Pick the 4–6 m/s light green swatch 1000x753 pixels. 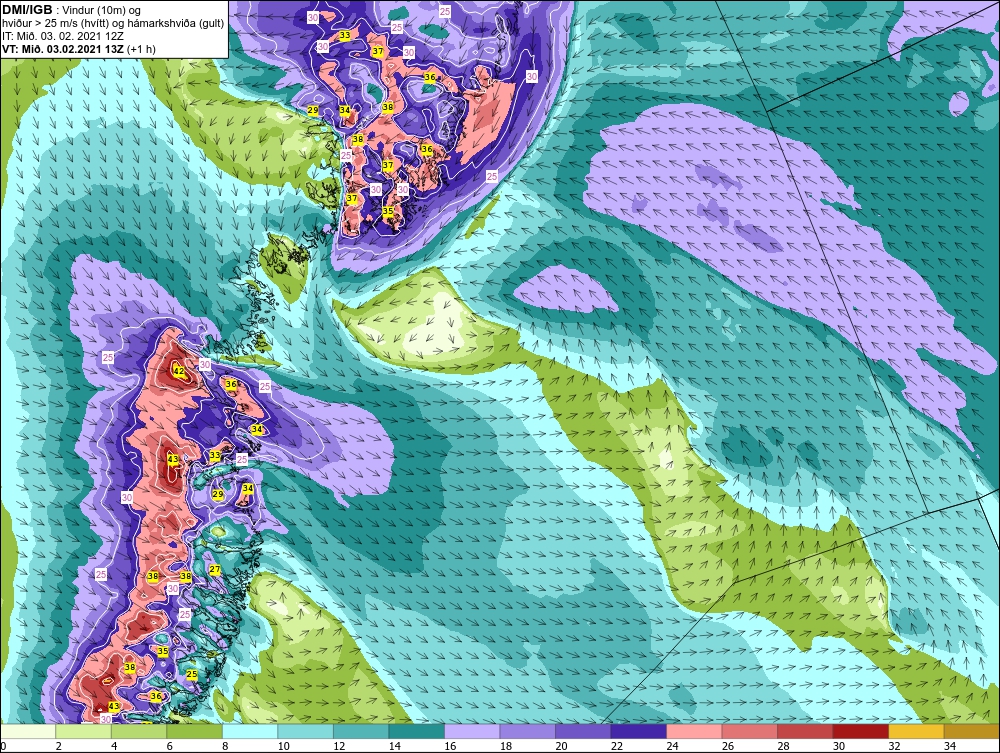coord(139,731)
